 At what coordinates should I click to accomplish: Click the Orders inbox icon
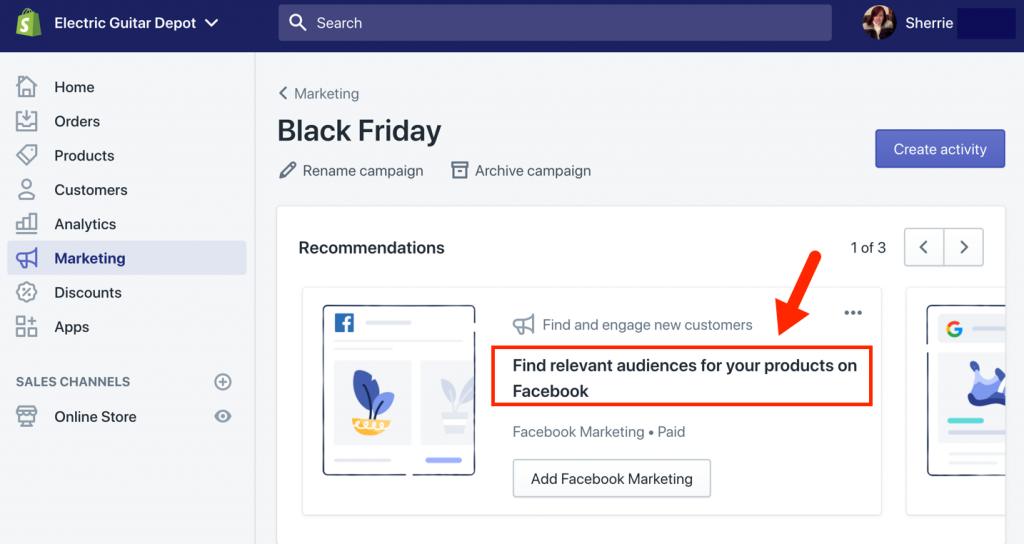pos(27,121)
